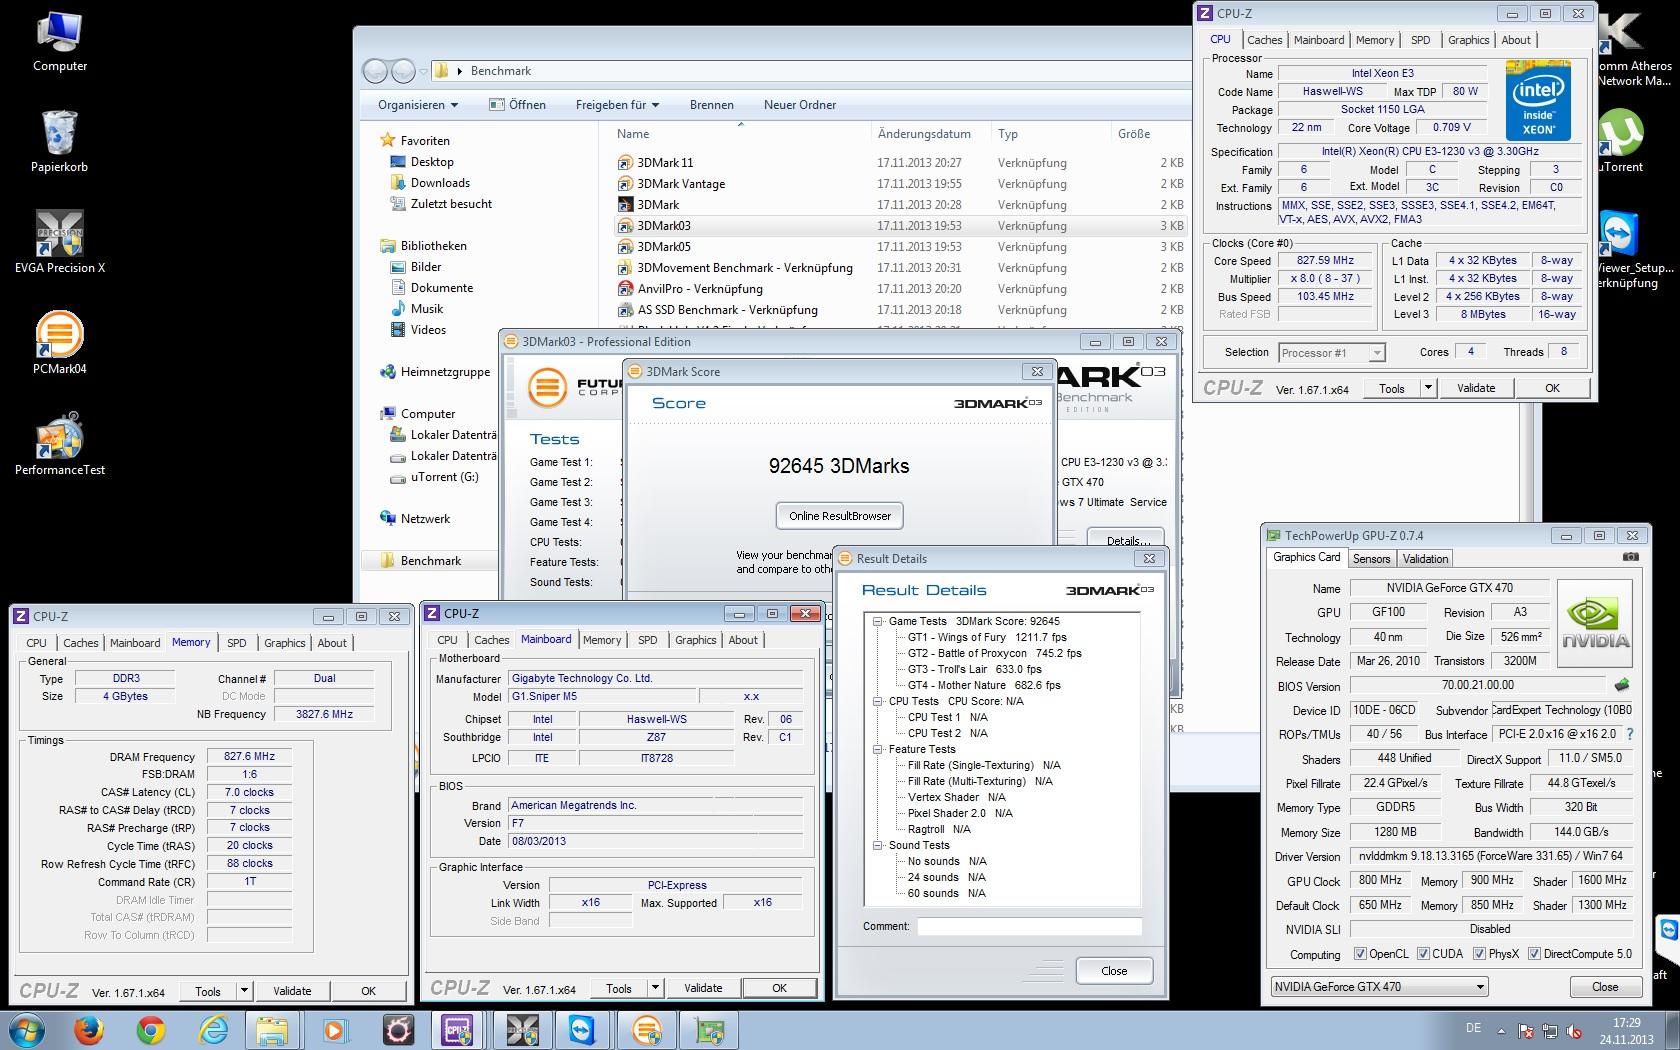
Task: Open SPD tab in CPU-Z Mainboard window
Action: pyautogui.click(x=648, y=640)
